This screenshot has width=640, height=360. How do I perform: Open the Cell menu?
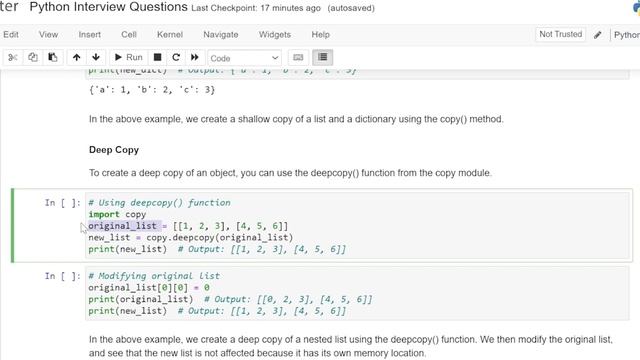(129, 35)
